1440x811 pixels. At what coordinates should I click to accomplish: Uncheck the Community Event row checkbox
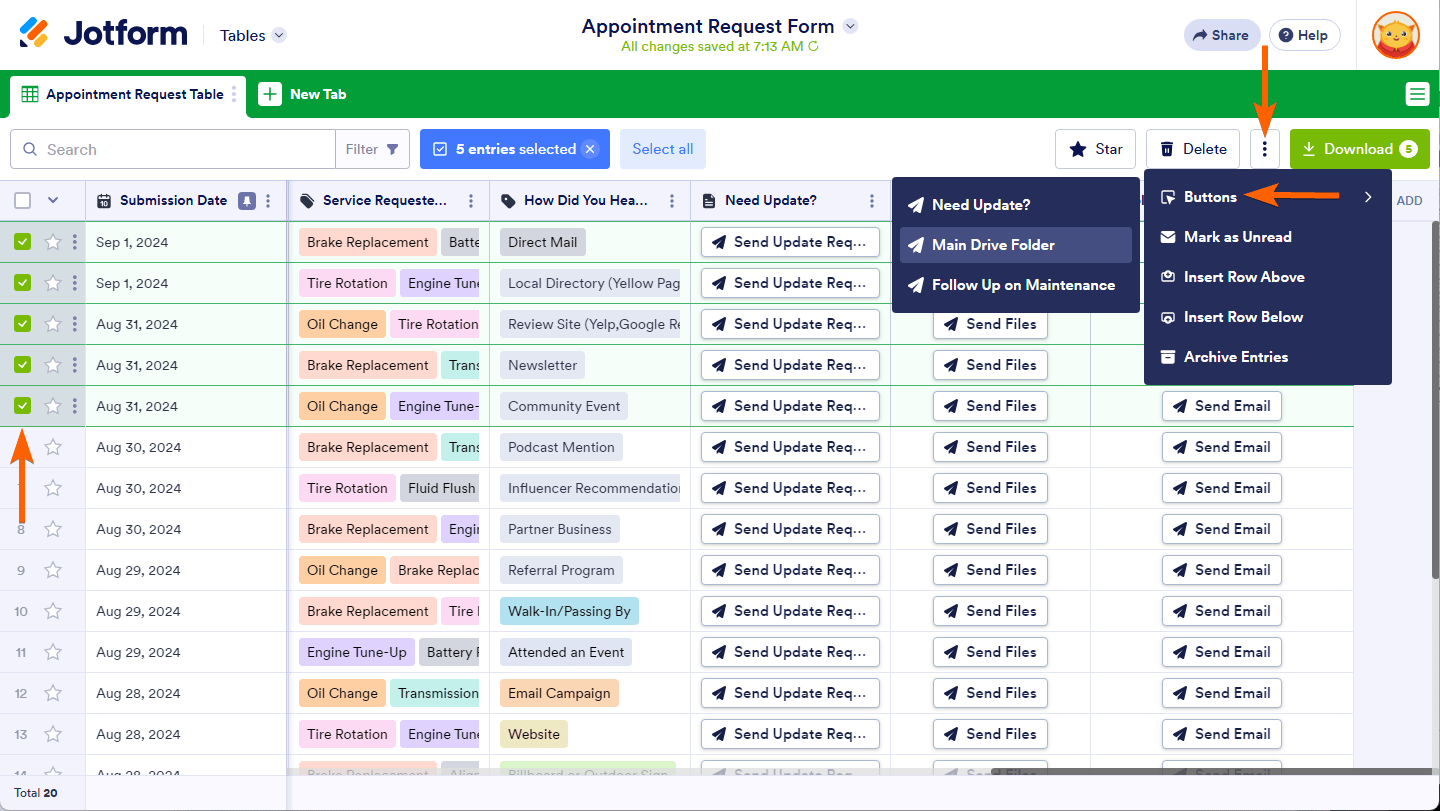tap(23, 406)
